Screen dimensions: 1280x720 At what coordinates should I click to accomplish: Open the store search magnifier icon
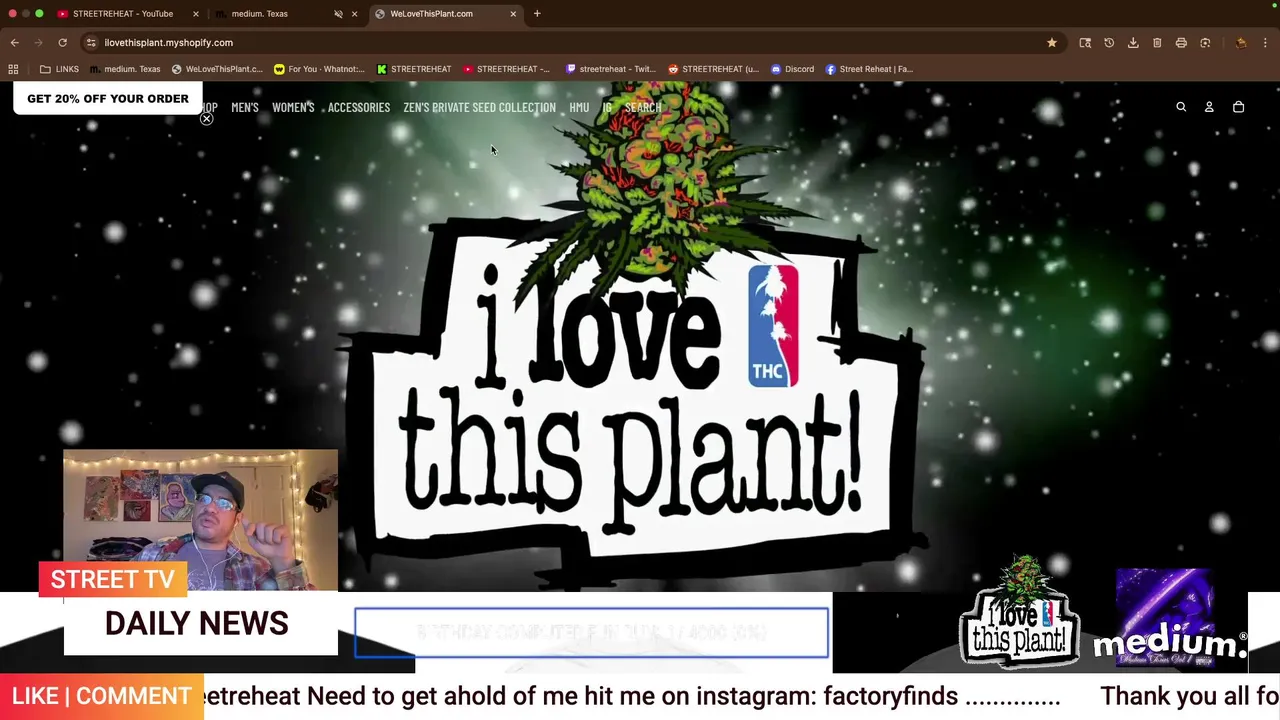pos(1181,107)
